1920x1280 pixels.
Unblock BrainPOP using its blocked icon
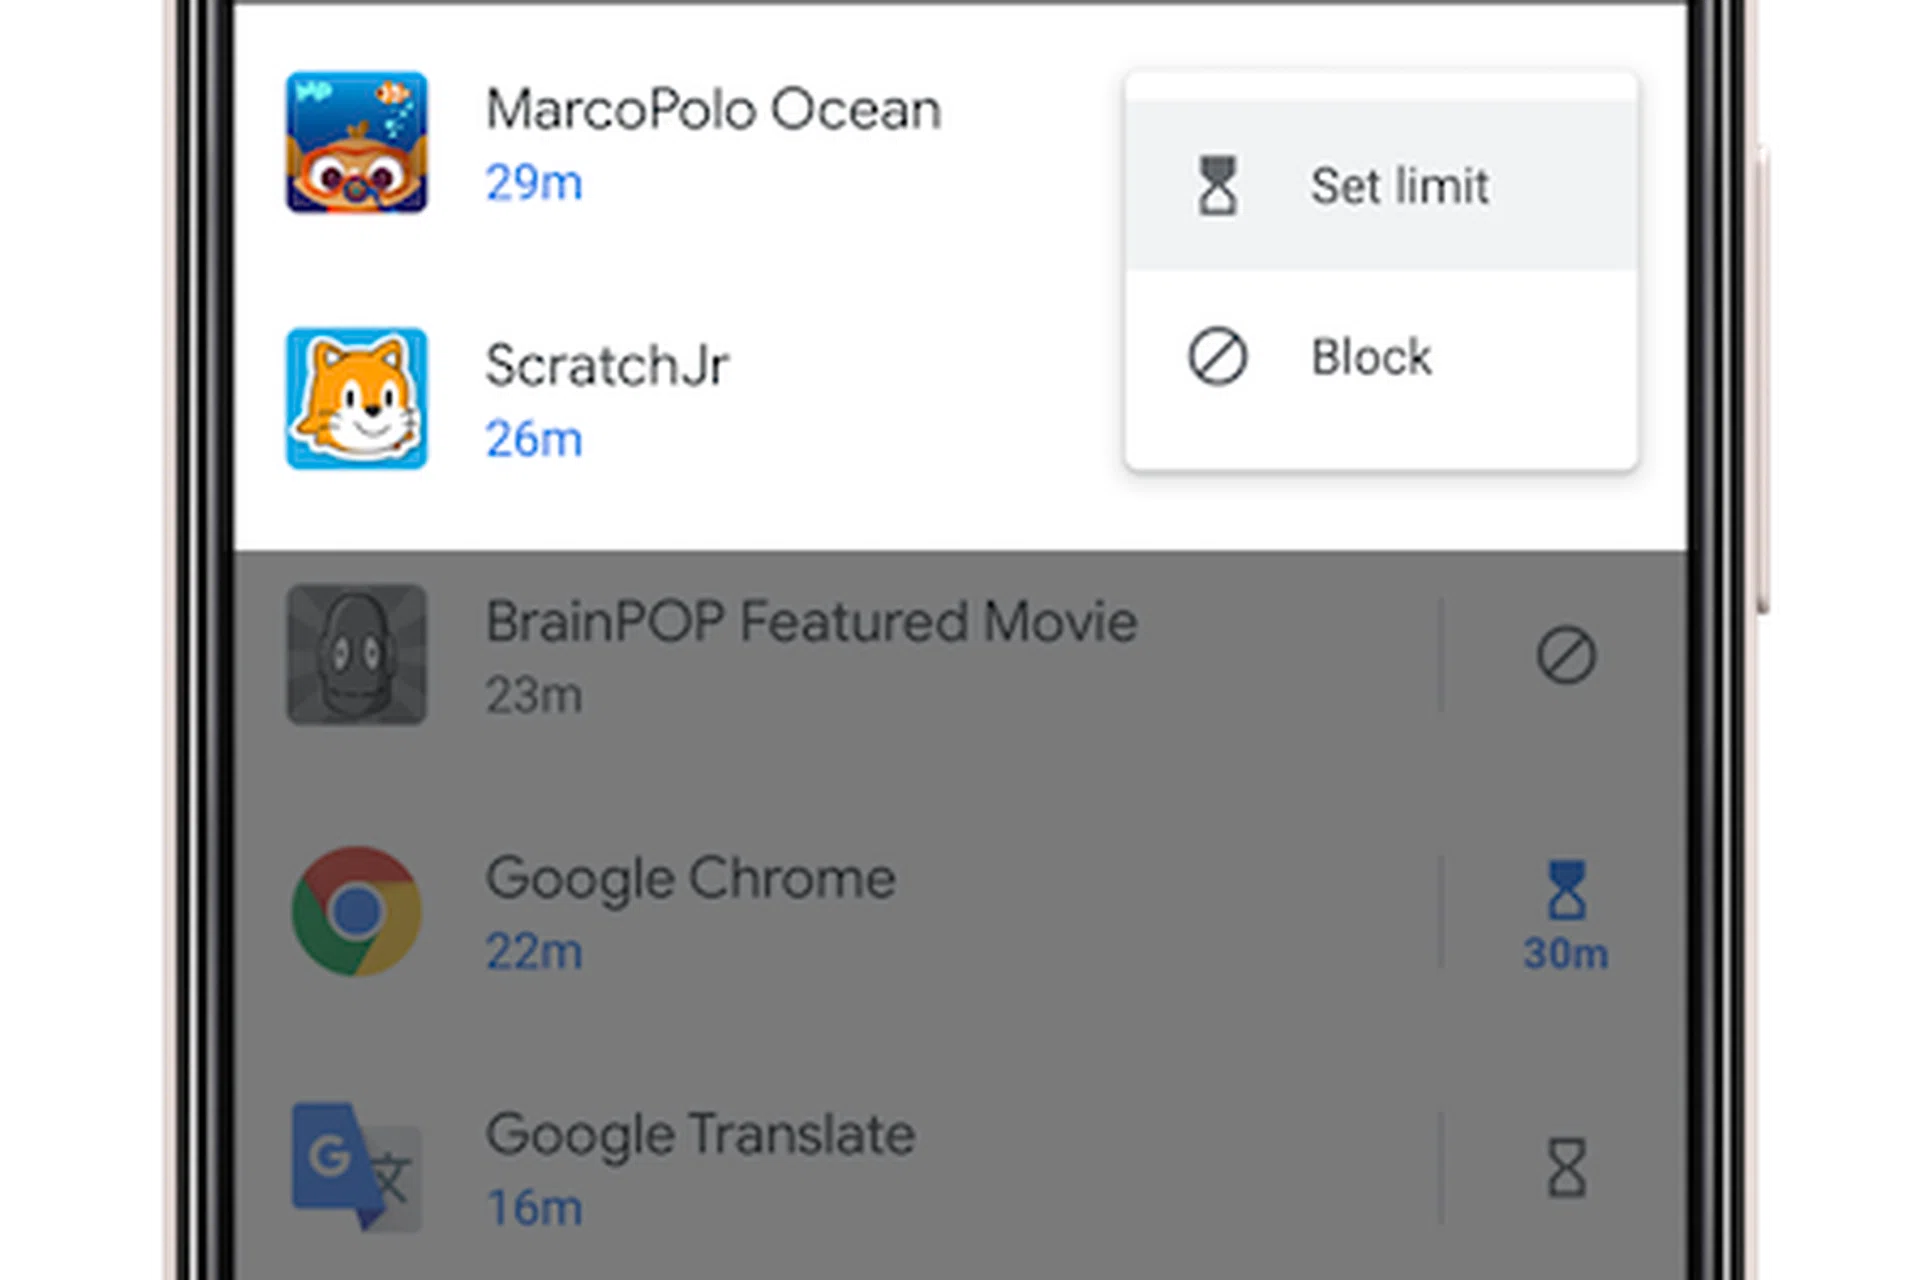(1566, 656)
